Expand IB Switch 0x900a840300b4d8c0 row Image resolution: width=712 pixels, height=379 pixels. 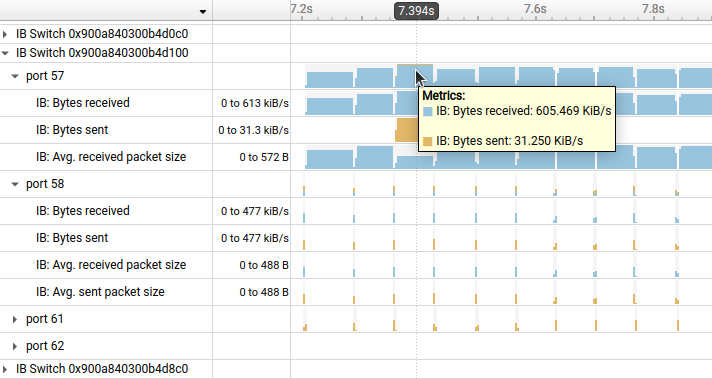5,369
